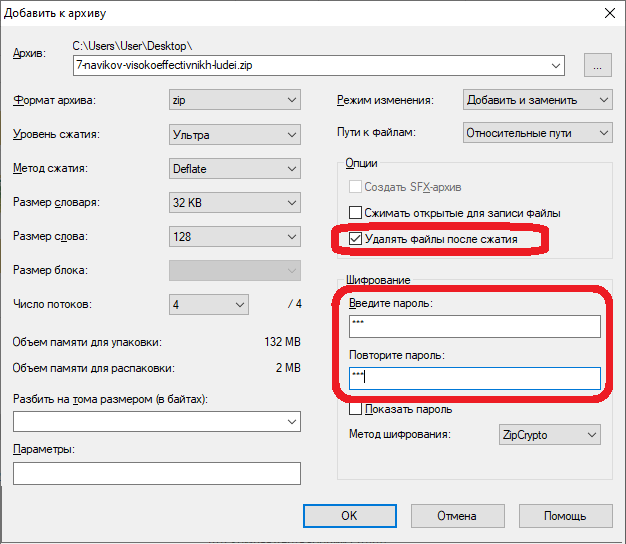Open the update mode dropdown Добавить и заменить

(538, 100)
